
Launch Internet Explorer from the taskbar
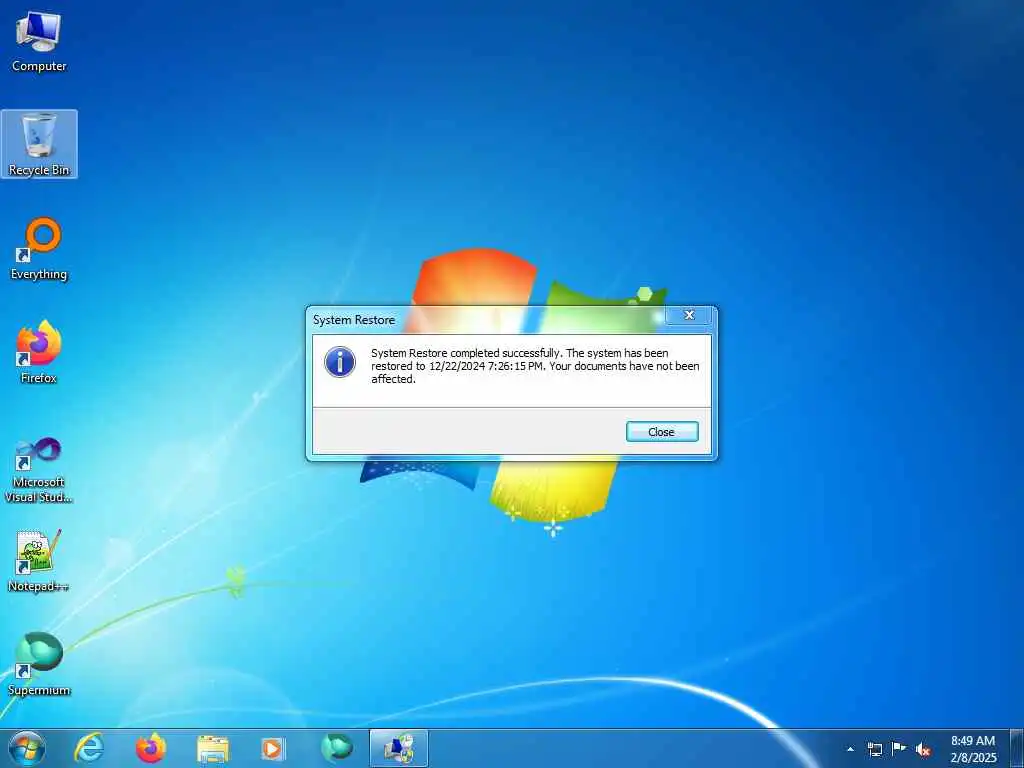[x=89, y=748]
